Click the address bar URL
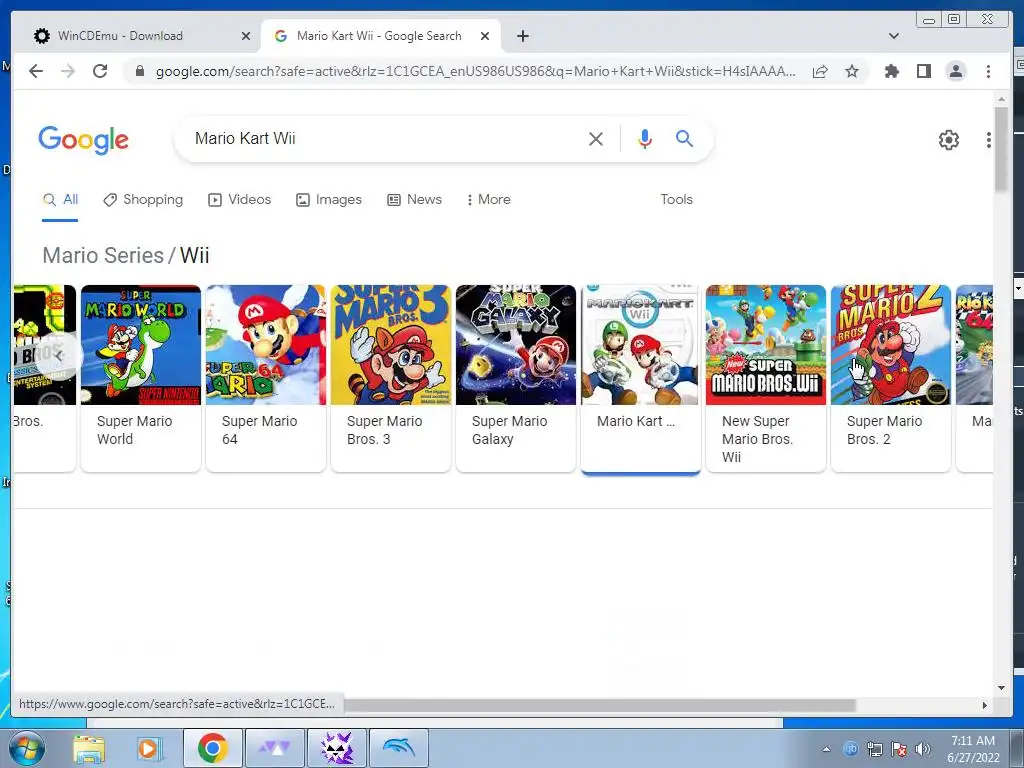The width and height of the screenshot is (1024, 768). click(475, 71)
